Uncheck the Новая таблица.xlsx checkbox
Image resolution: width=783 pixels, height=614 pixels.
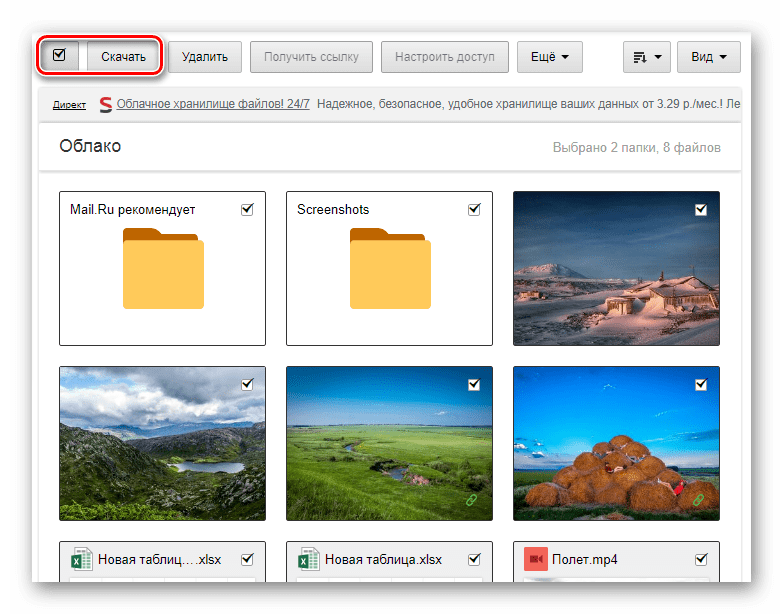pyautogui.click(x=474, y=559)
